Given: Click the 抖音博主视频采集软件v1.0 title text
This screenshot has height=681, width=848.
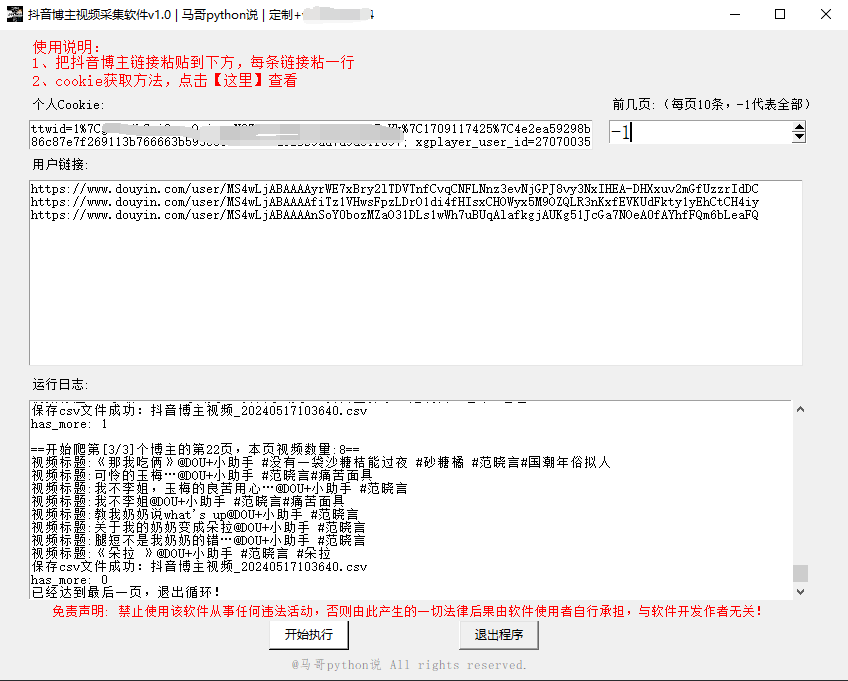Looking at the screenshot, I should pyautogui.click(x=100, y=14).
